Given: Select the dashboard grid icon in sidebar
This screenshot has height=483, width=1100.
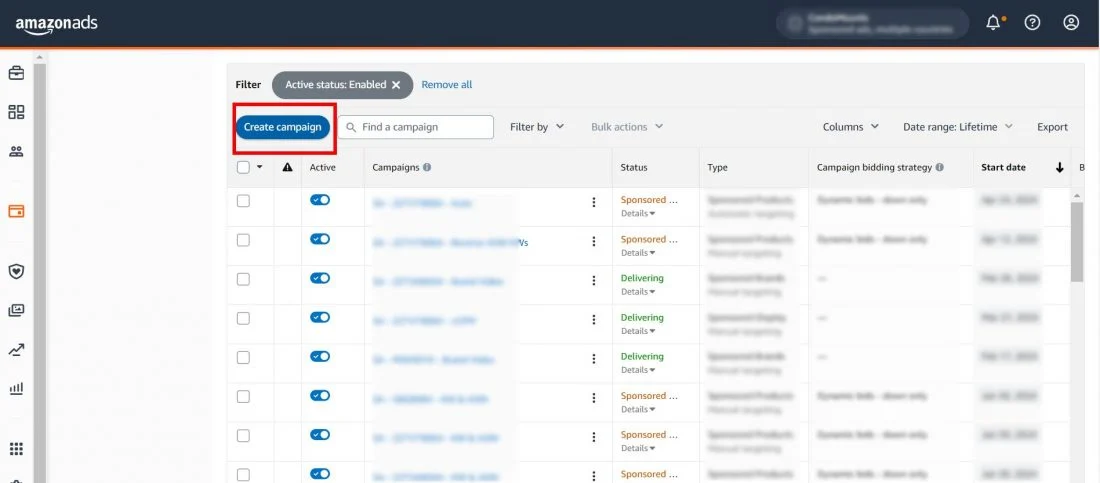Looking at the screenshot, I should 16,112.
